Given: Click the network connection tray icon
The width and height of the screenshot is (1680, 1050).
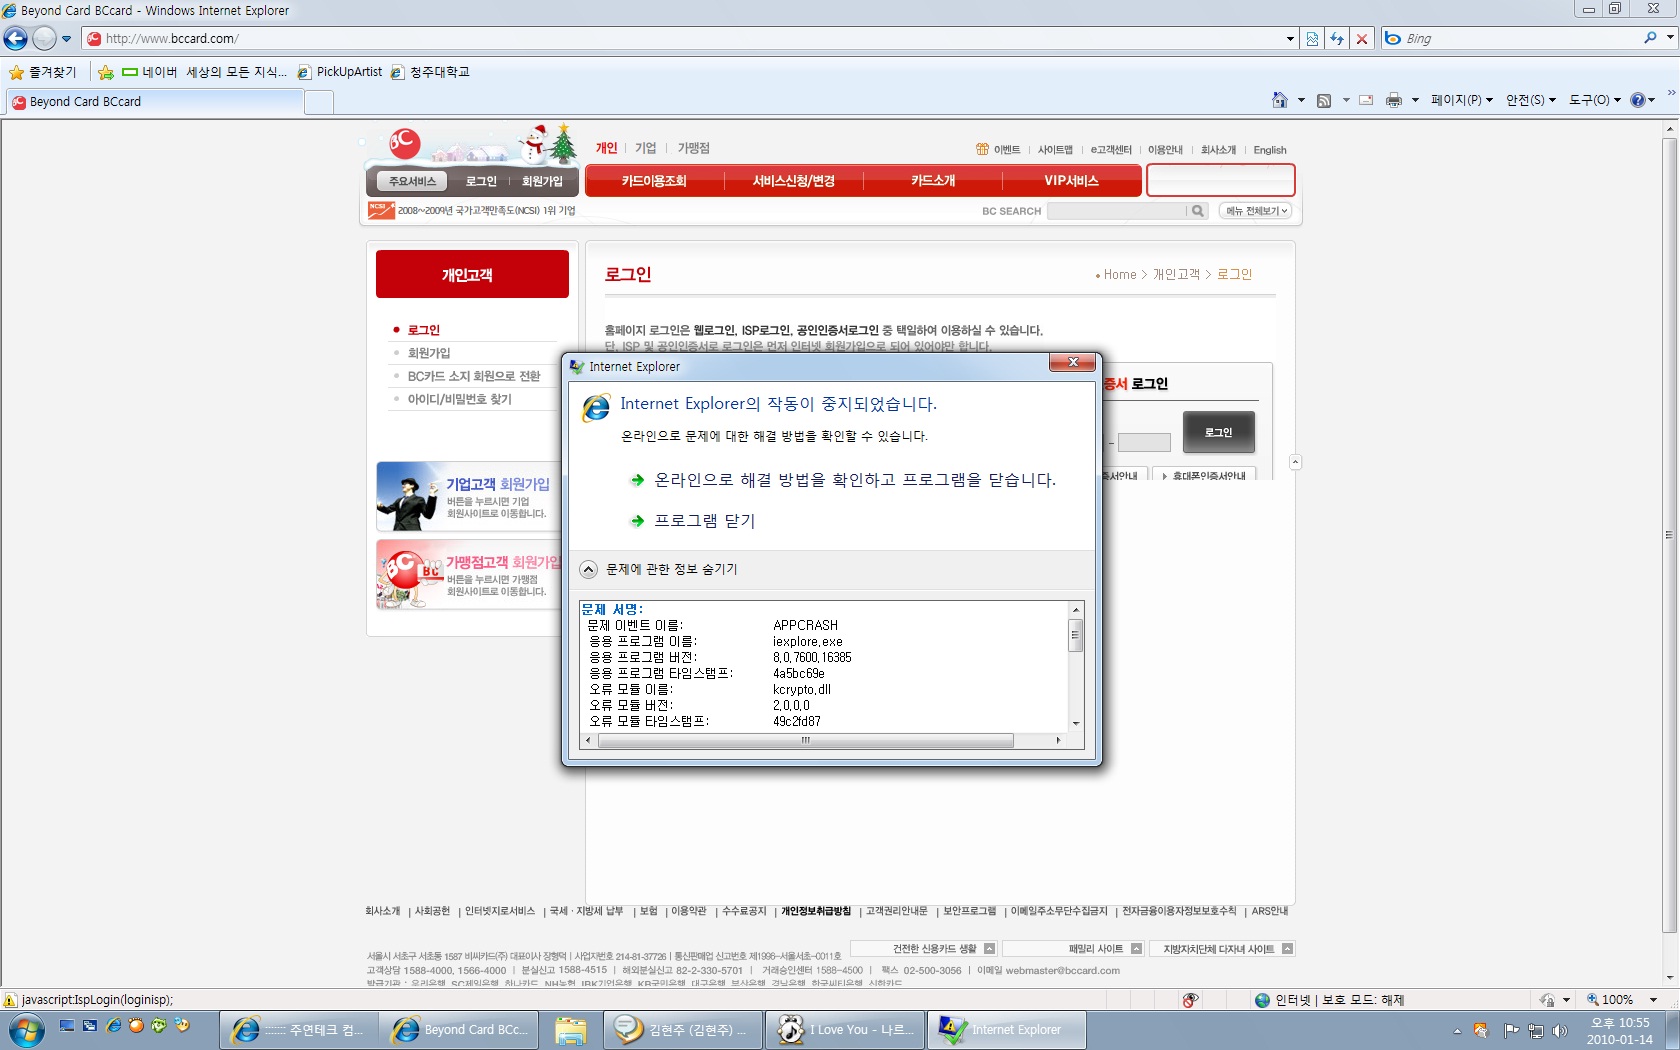Looking at the screenshot, I should pos(1535,1030).
